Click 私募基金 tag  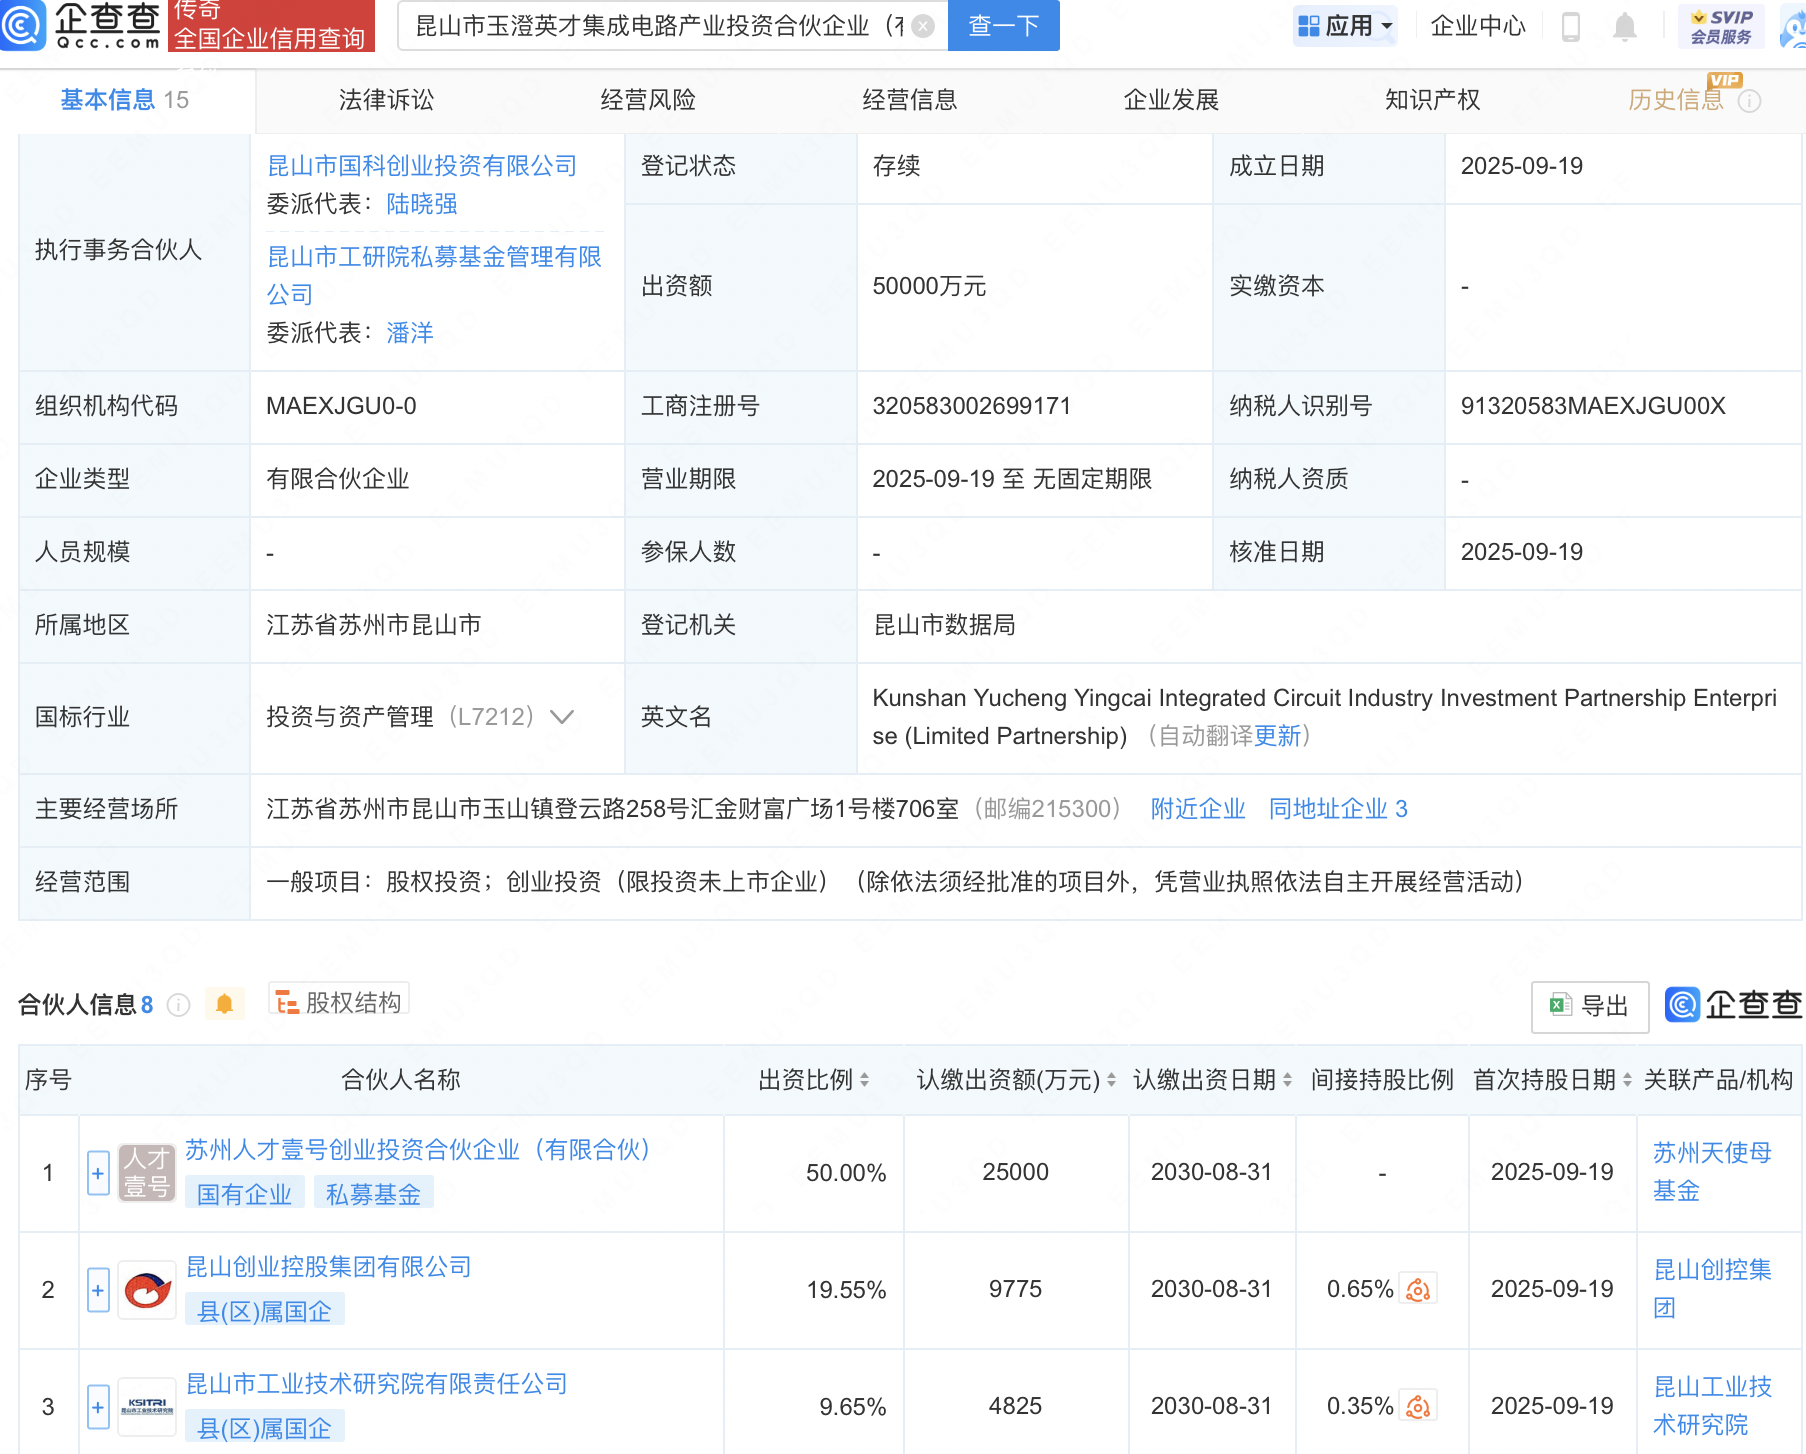(373, 1194)
